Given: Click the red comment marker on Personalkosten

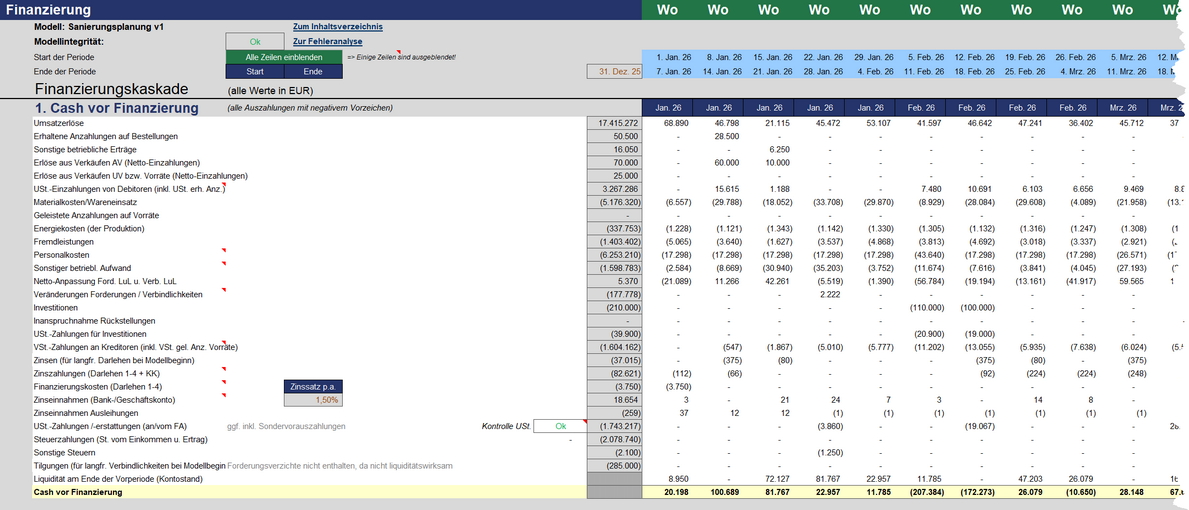Looking at the screenshot, I should click(x=224, y=249).
